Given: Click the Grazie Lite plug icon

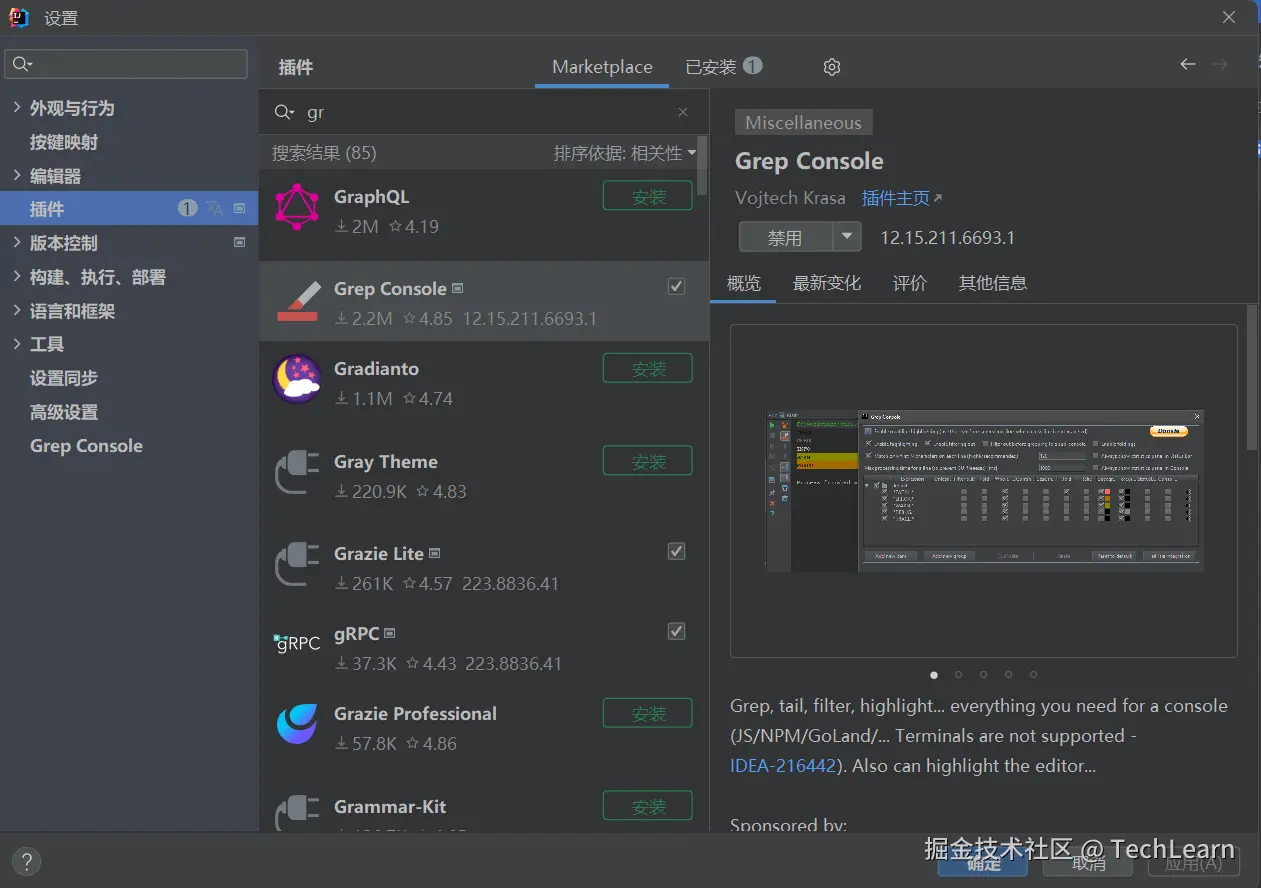Looking at the screenshot, I should 297,564.
